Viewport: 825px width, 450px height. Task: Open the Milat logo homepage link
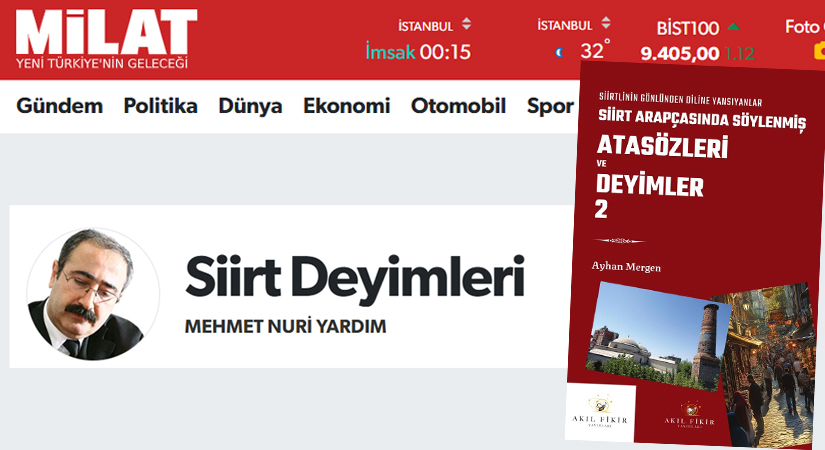pos(106,38)
